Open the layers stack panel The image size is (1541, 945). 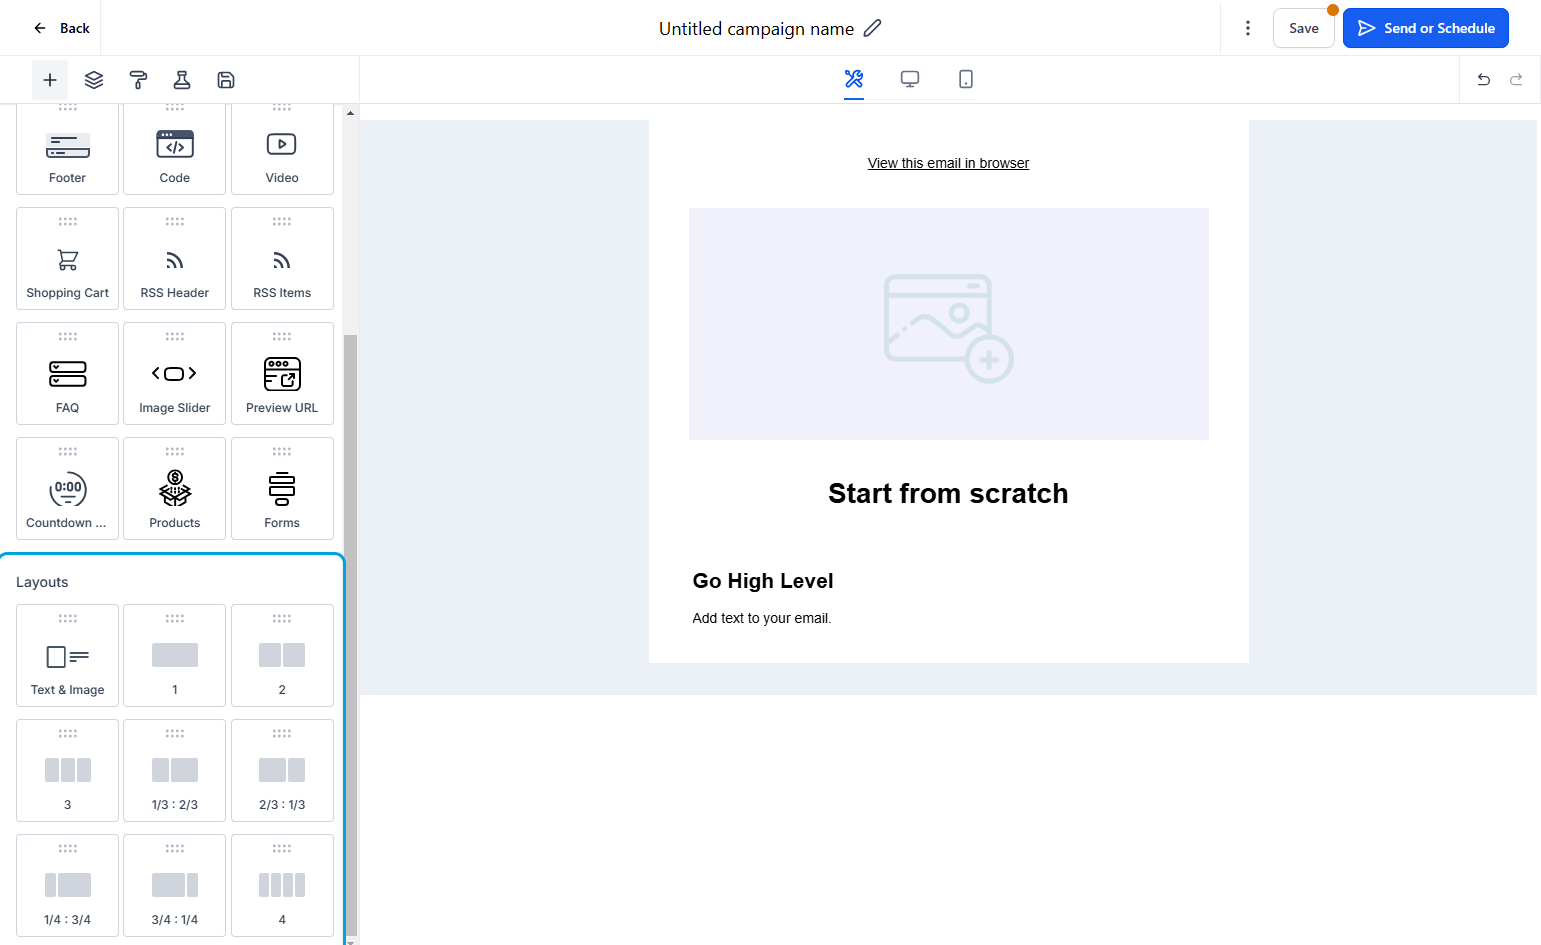tap(94, 80)
